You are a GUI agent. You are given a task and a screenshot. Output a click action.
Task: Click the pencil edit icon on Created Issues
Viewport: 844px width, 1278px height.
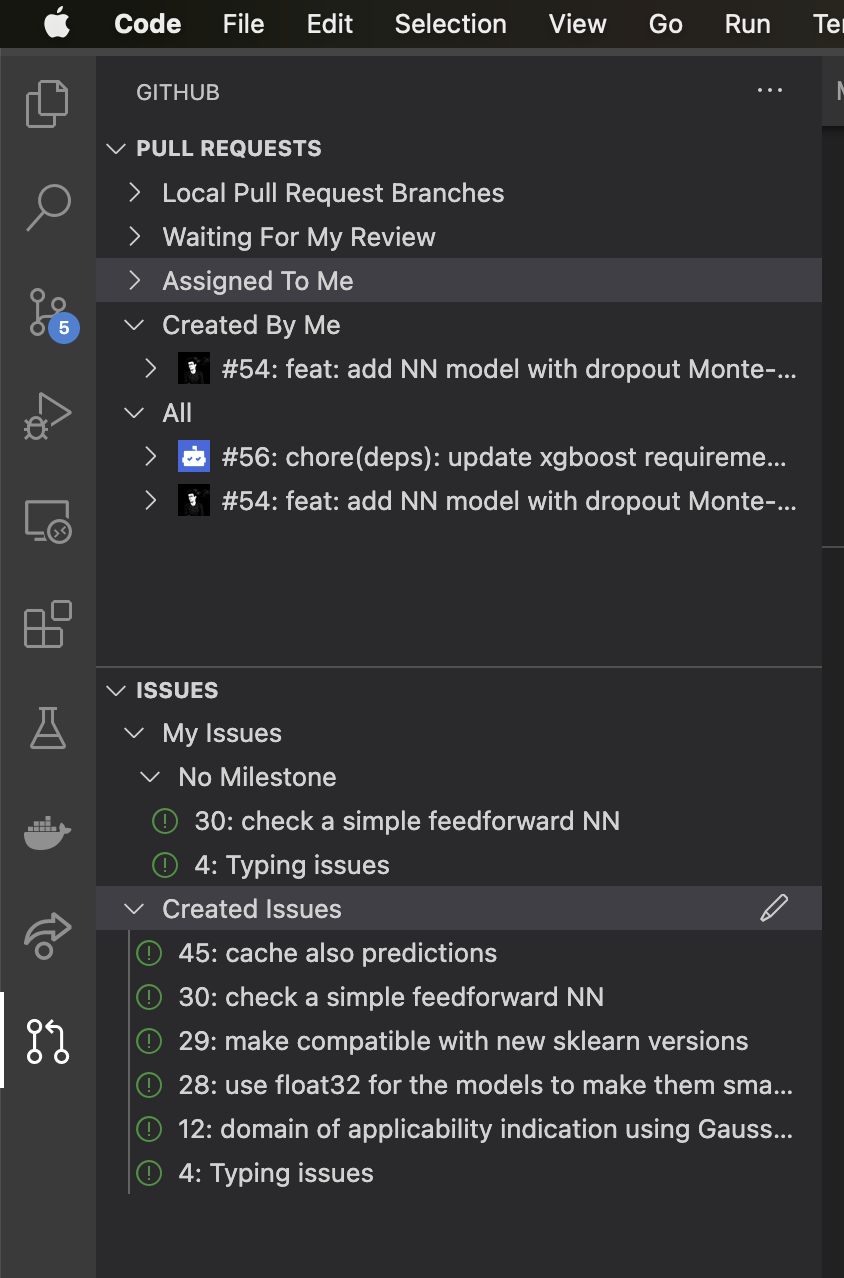click(x=774, y=908)
